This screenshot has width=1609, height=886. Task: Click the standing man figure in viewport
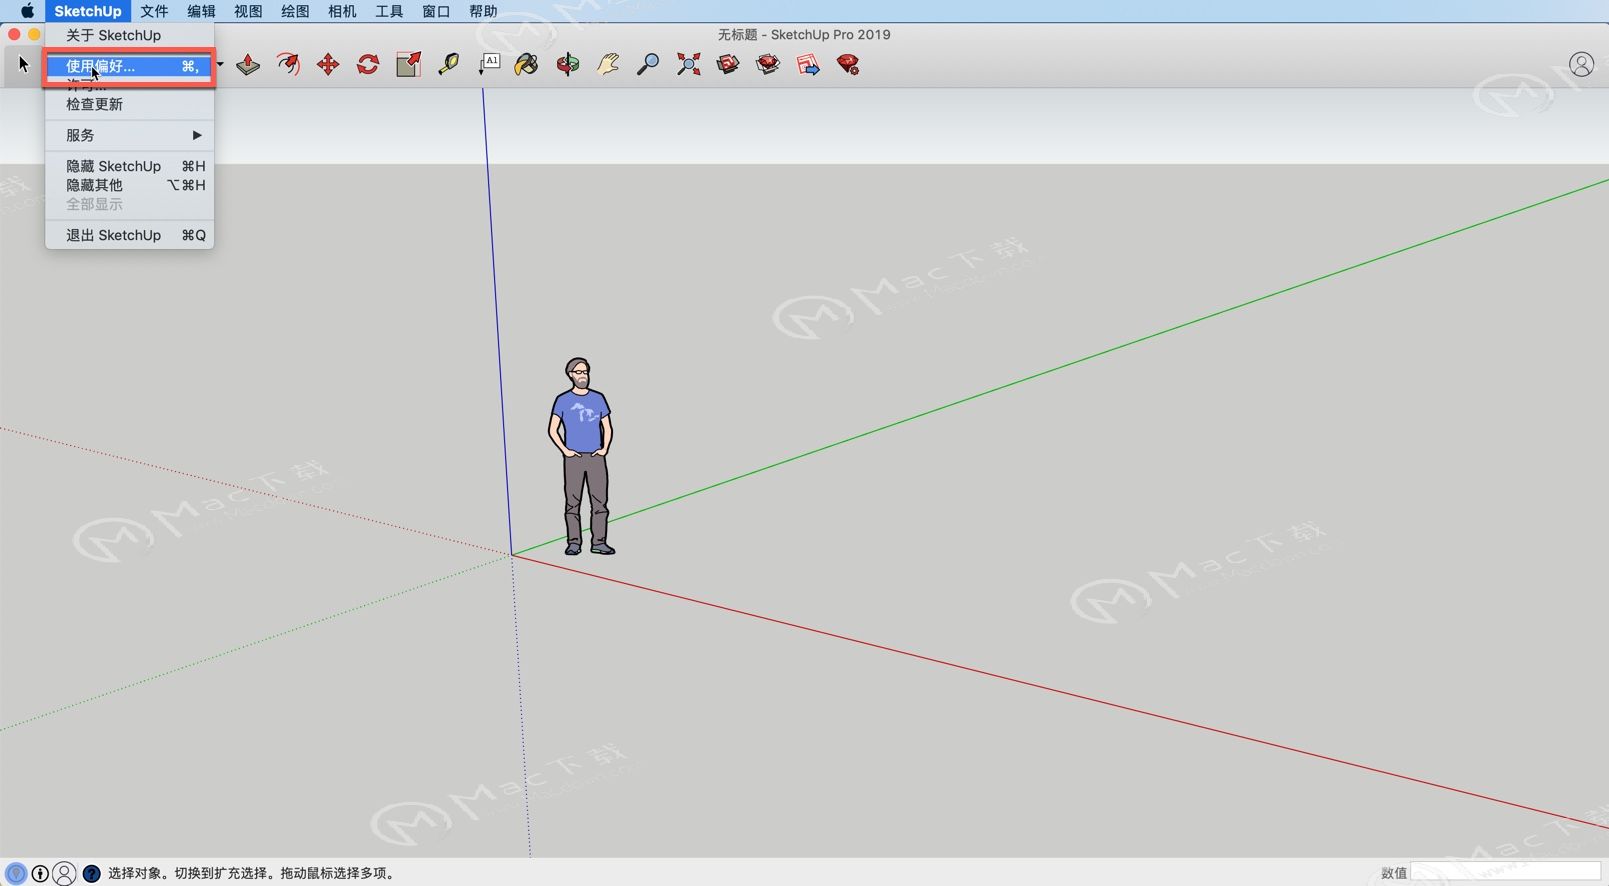tap(581, 456)
